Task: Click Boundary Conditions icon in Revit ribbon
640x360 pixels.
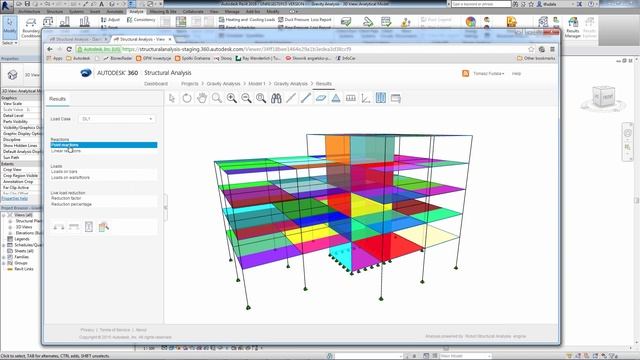Action: point(31,28)
